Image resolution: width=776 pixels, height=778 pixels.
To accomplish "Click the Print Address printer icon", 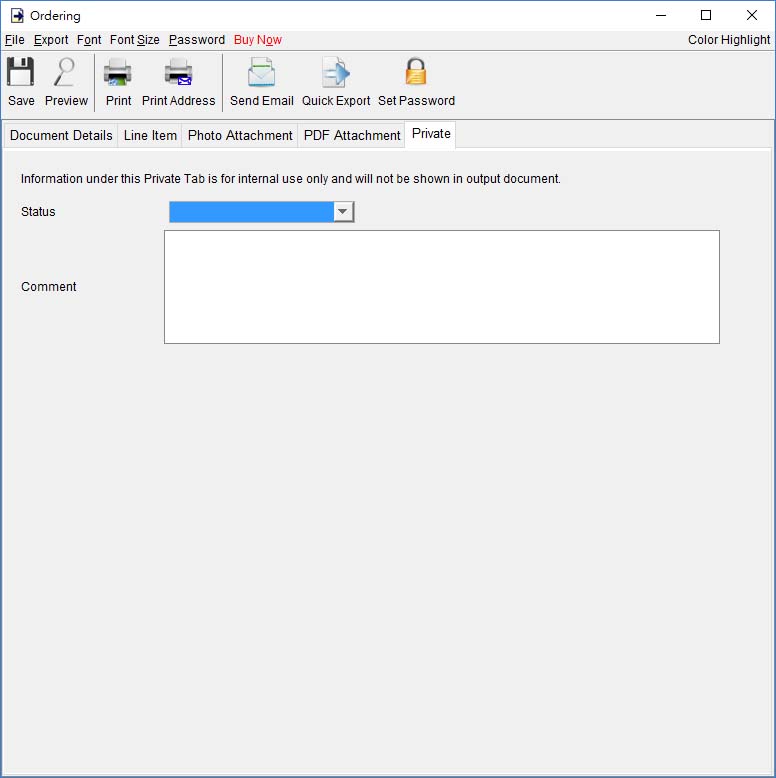I will [178, 71].
